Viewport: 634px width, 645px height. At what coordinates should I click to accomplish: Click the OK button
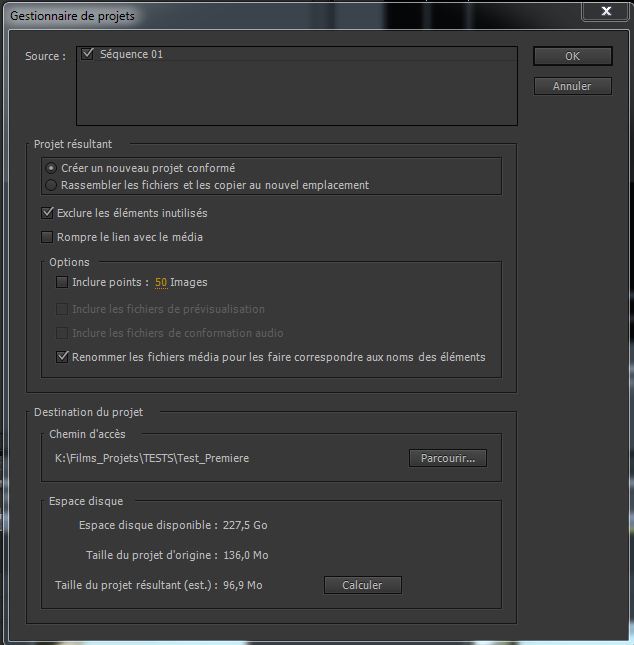pyautogui.click(x=572, y=56)
